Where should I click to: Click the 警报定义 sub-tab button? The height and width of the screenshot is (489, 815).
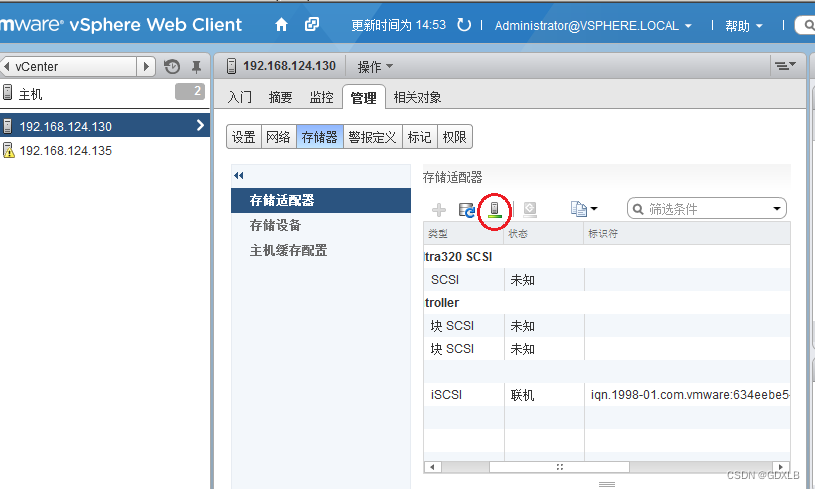[x=372, y=137]
